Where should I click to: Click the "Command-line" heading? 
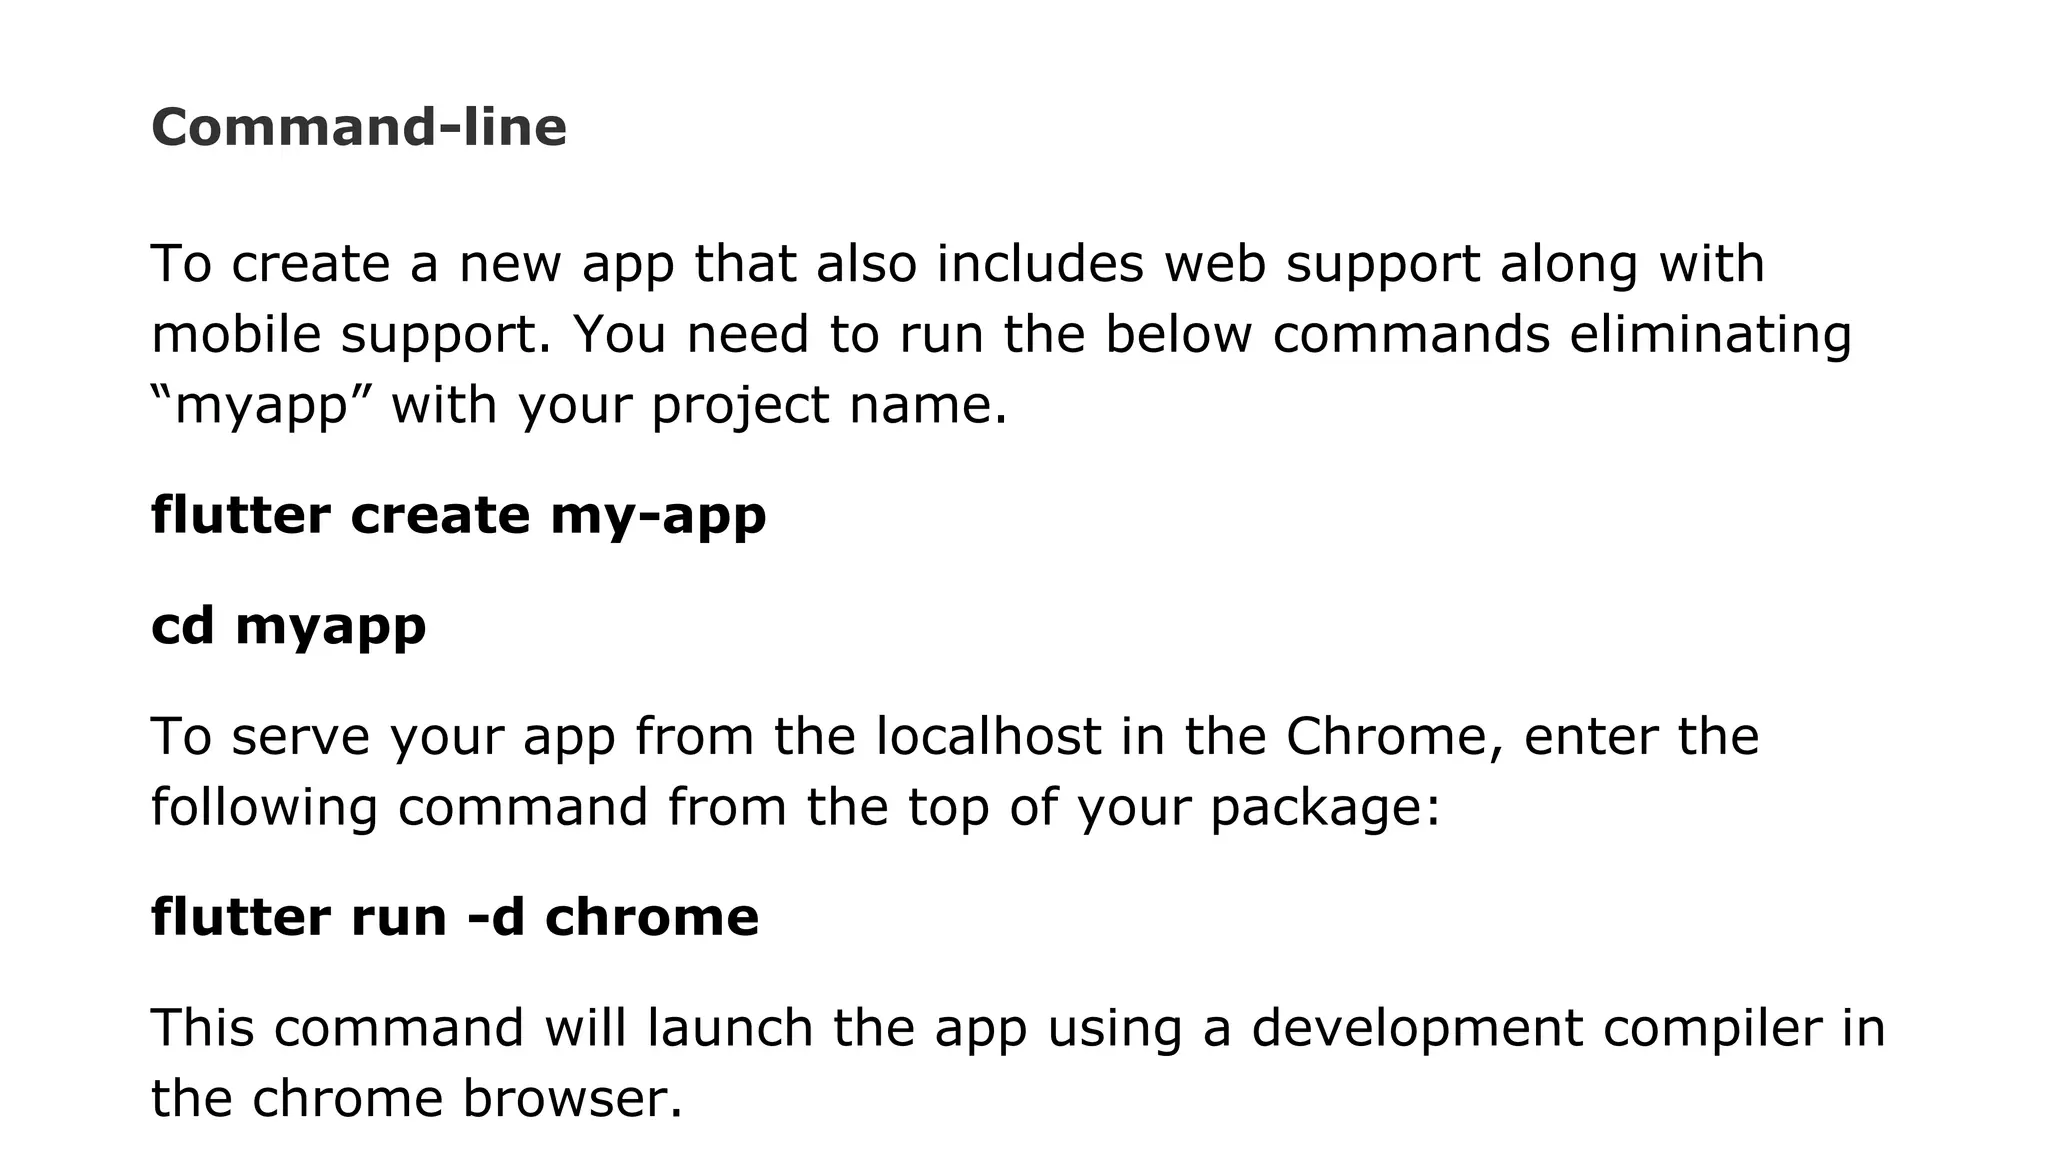click(x=359, y=128)
